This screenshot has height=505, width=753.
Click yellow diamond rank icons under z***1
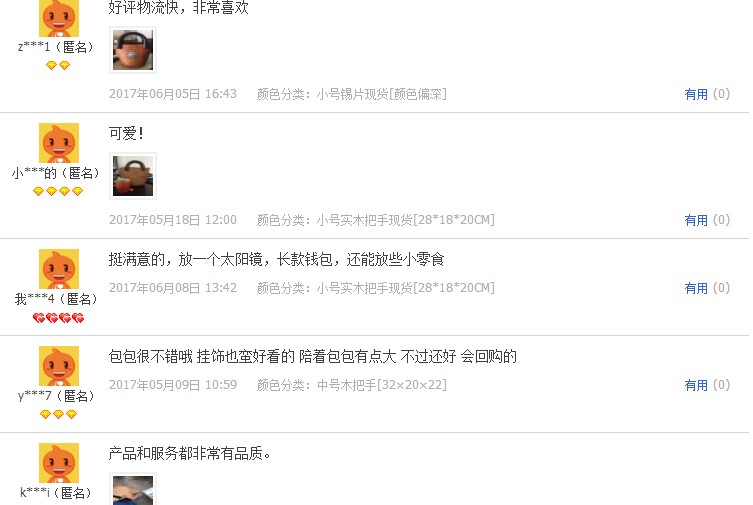58,65
